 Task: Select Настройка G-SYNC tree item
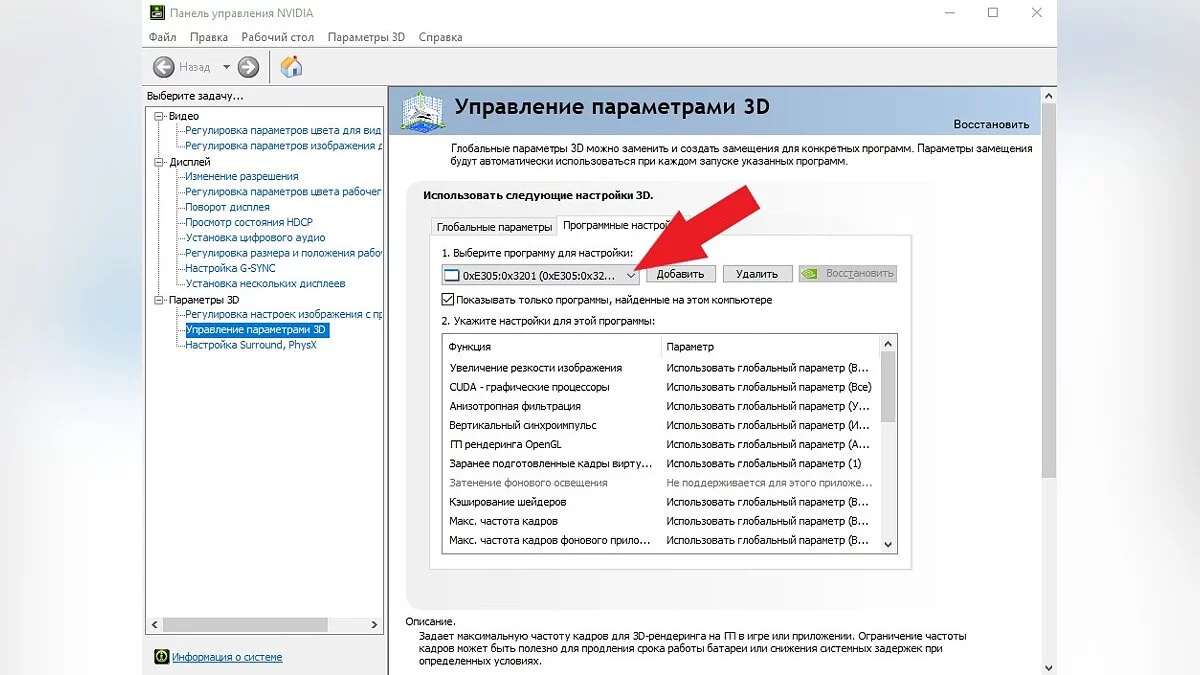[x=230, y=269]
